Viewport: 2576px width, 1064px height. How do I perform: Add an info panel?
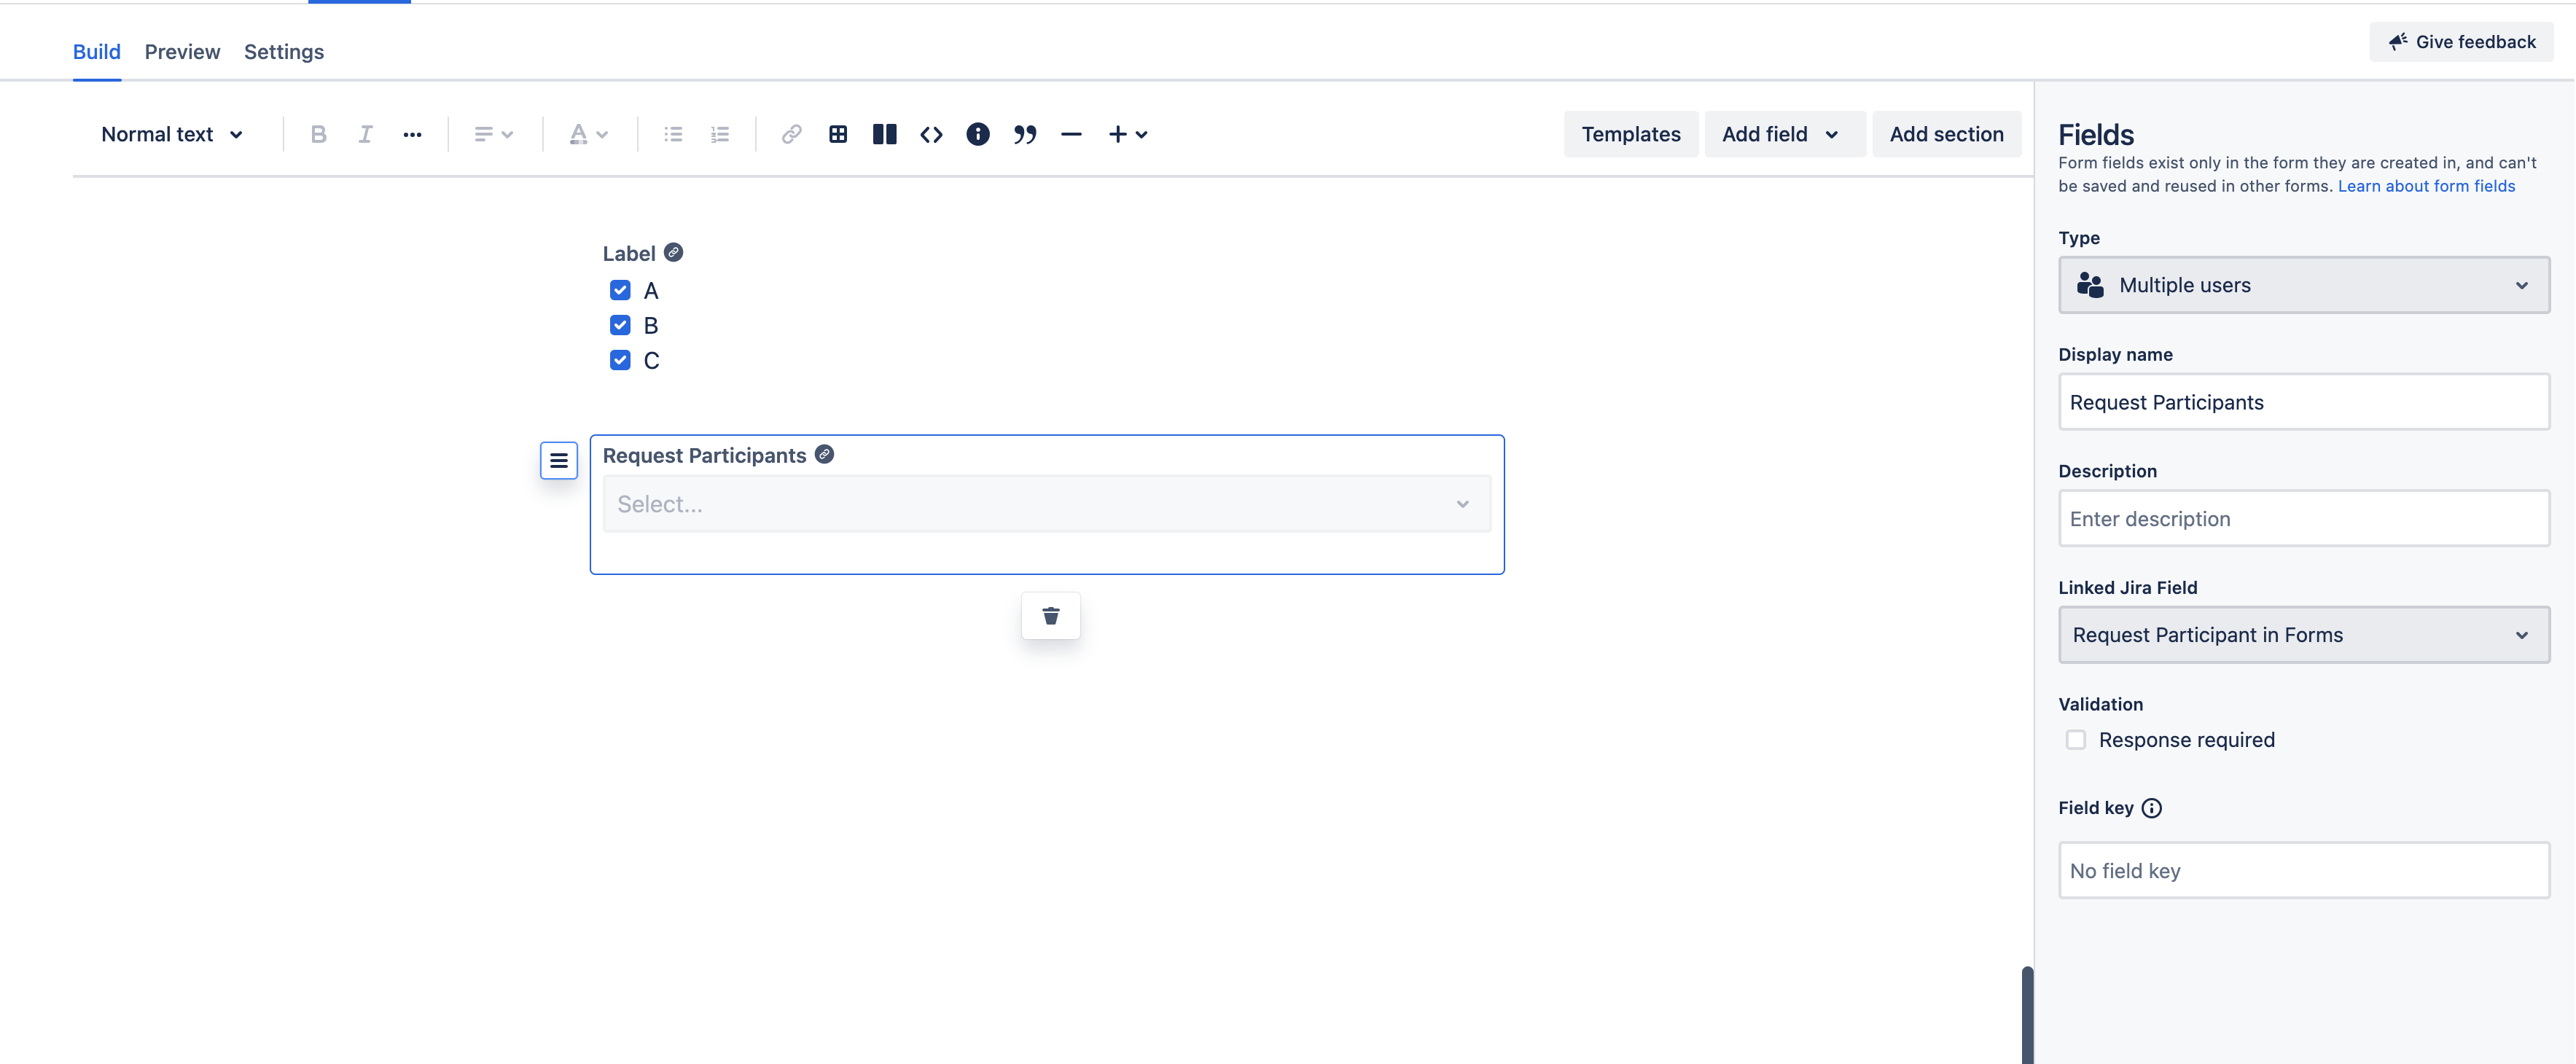(x=977, y=134)
